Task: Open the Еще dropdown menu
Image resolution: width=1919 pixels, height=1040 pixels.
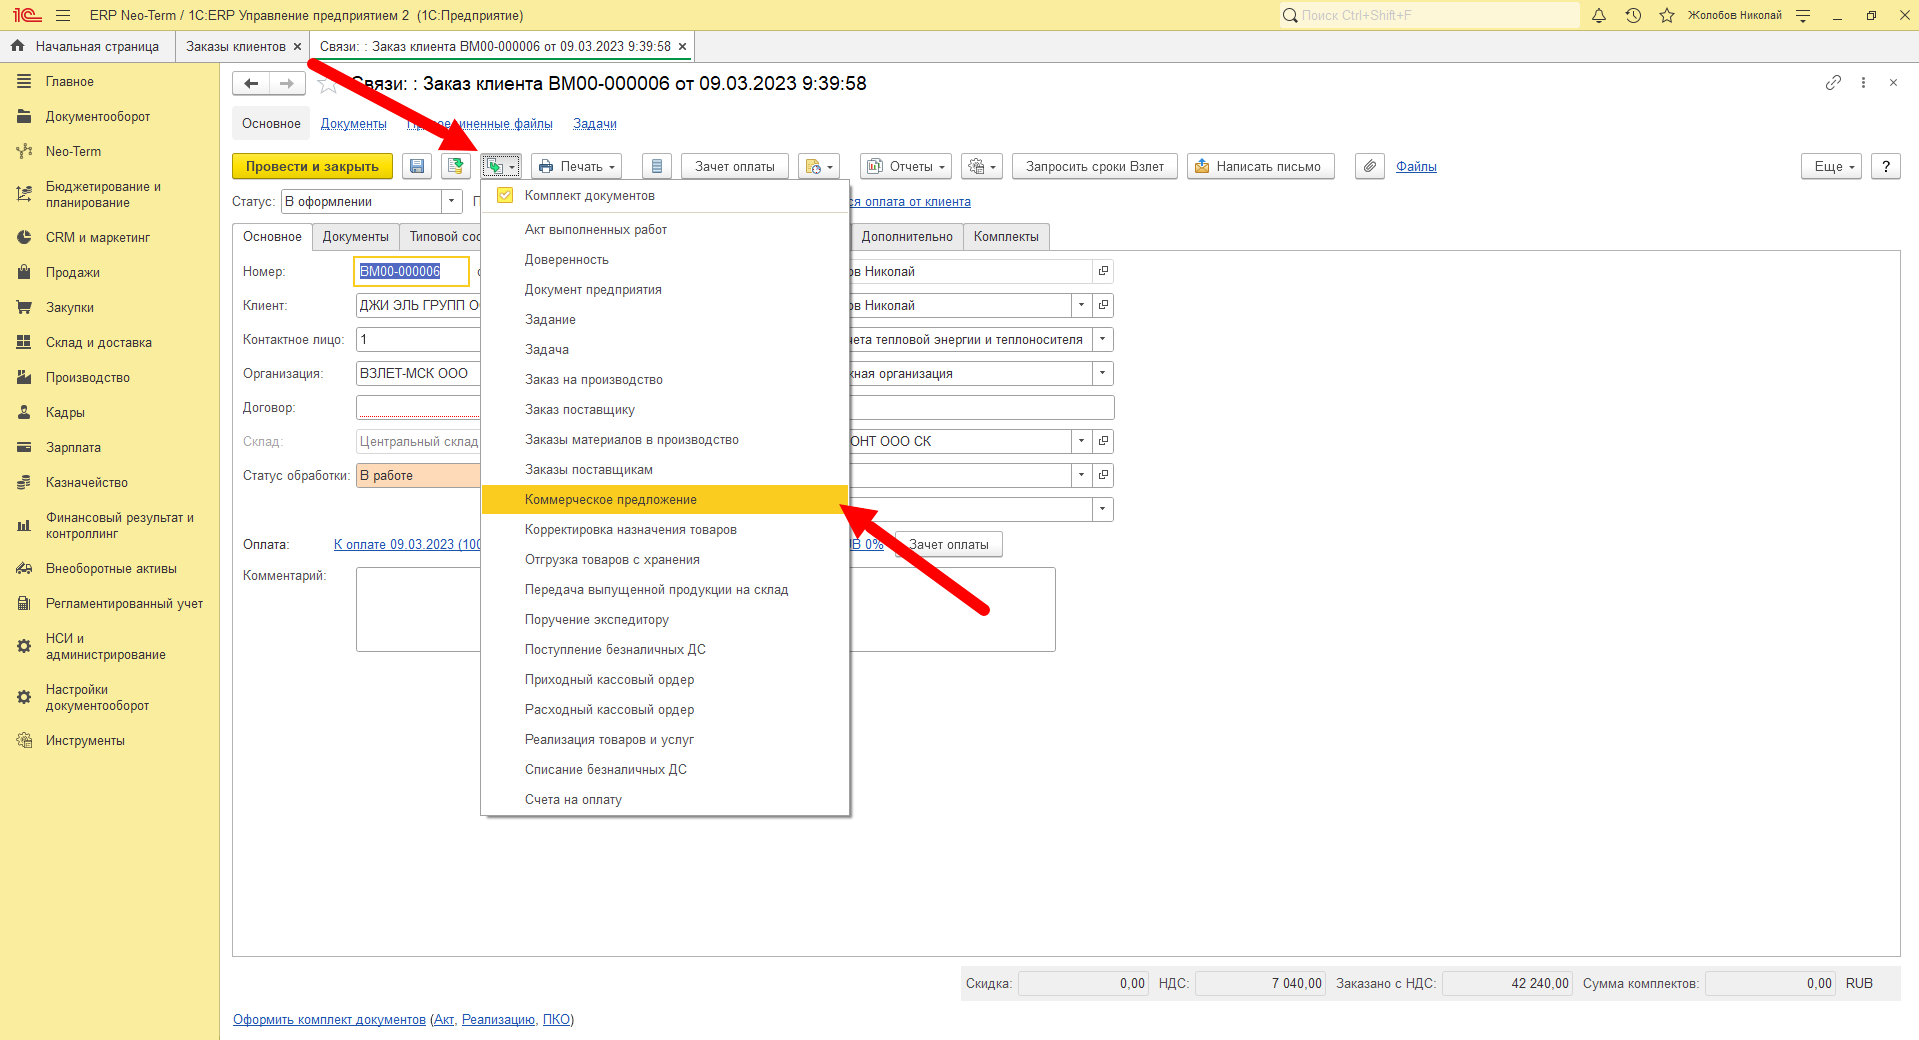Action: (1832, 166)
